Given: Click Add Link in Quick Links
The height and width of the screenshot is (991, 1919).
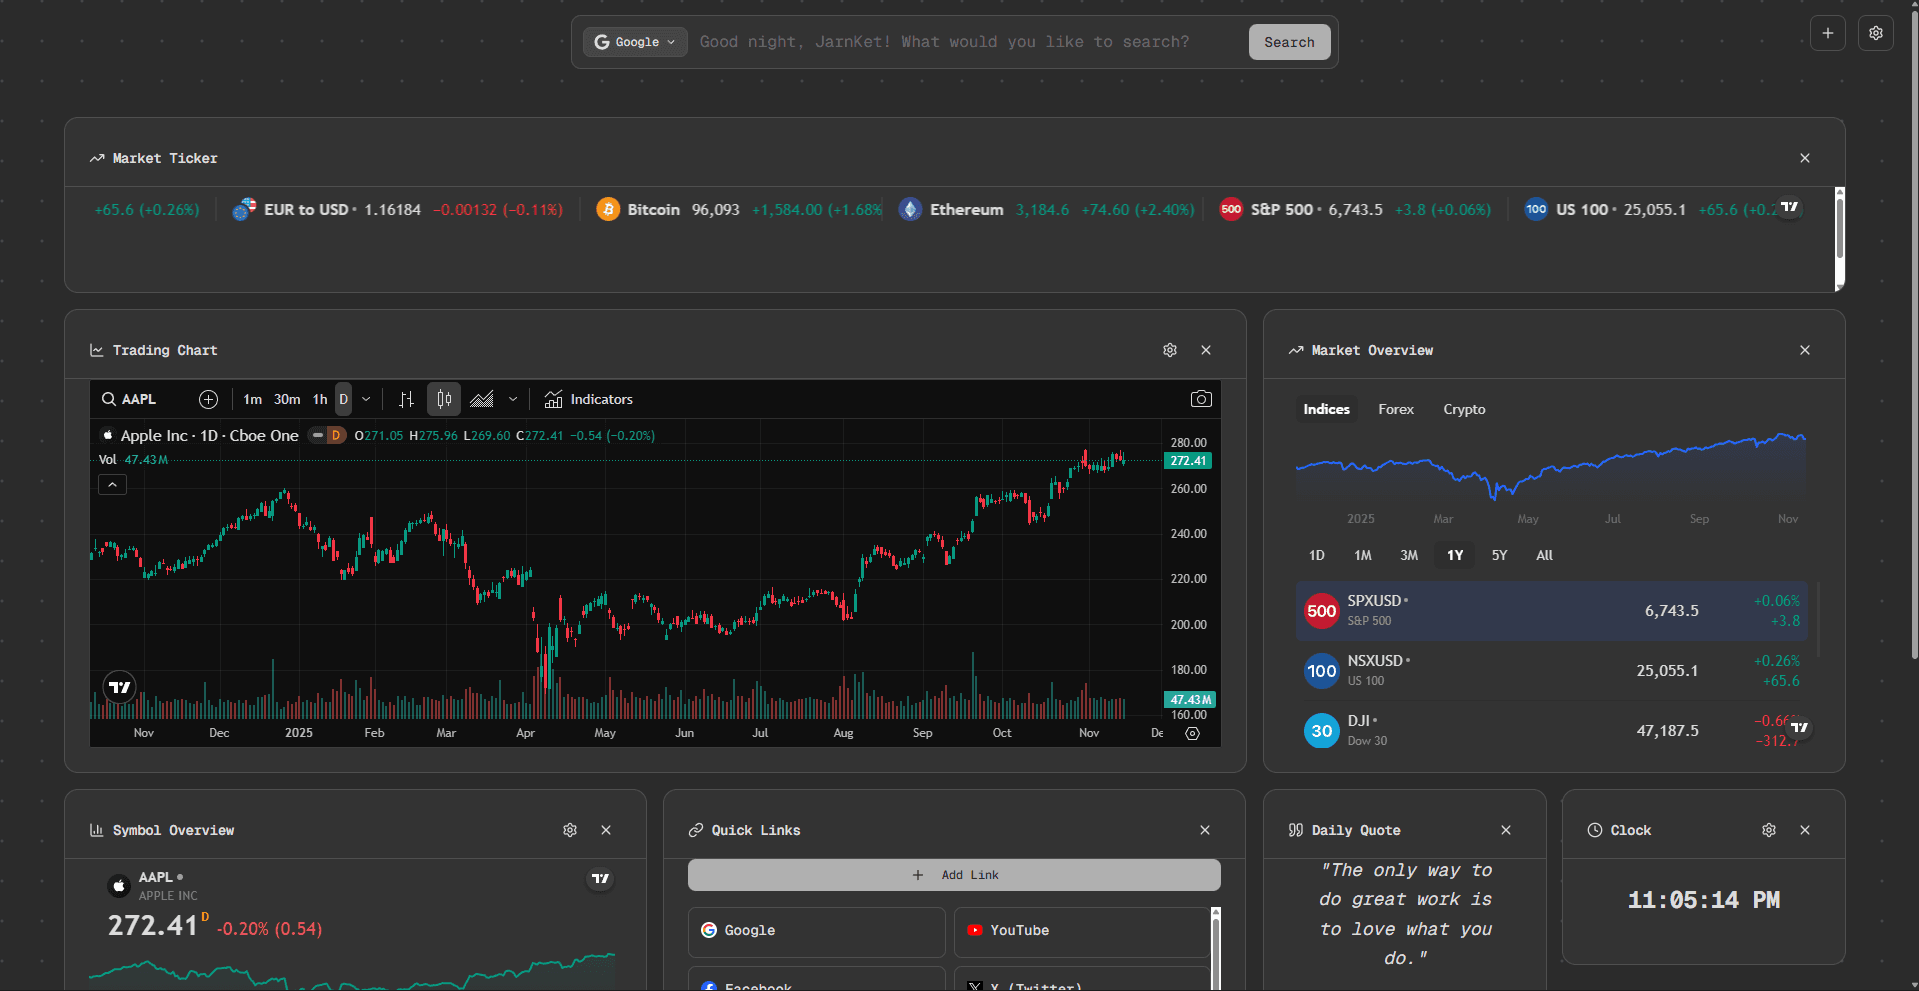Looking at the screenshot, I should coord(953,874).
